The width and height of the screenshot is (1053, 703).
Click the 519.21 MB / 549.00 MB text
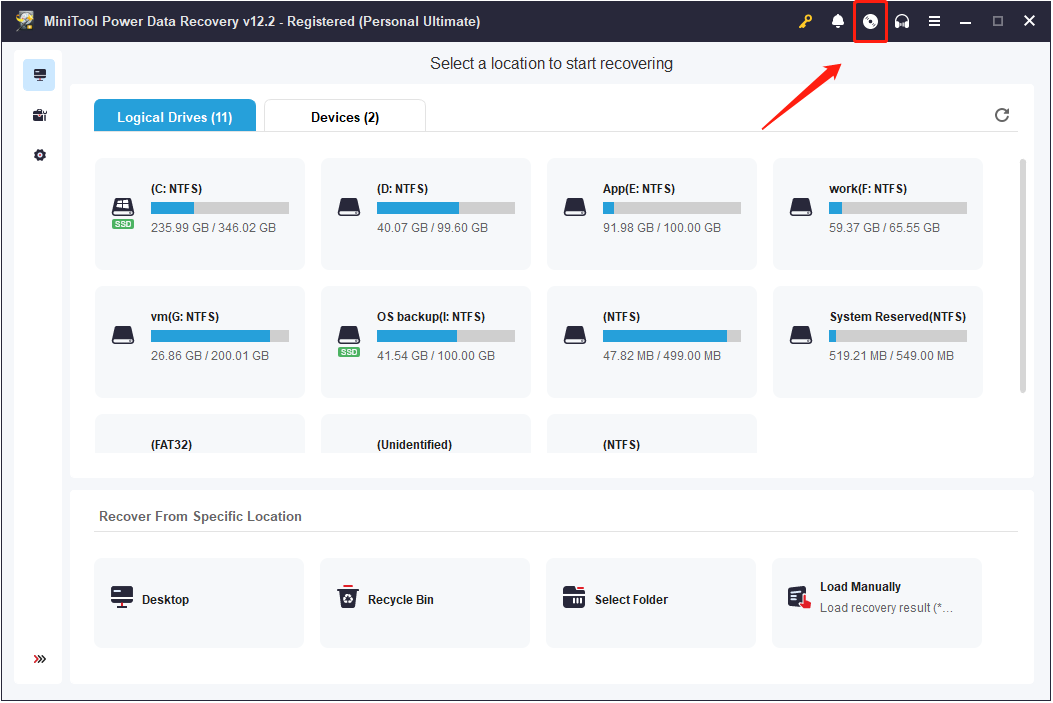coord(891,356)
